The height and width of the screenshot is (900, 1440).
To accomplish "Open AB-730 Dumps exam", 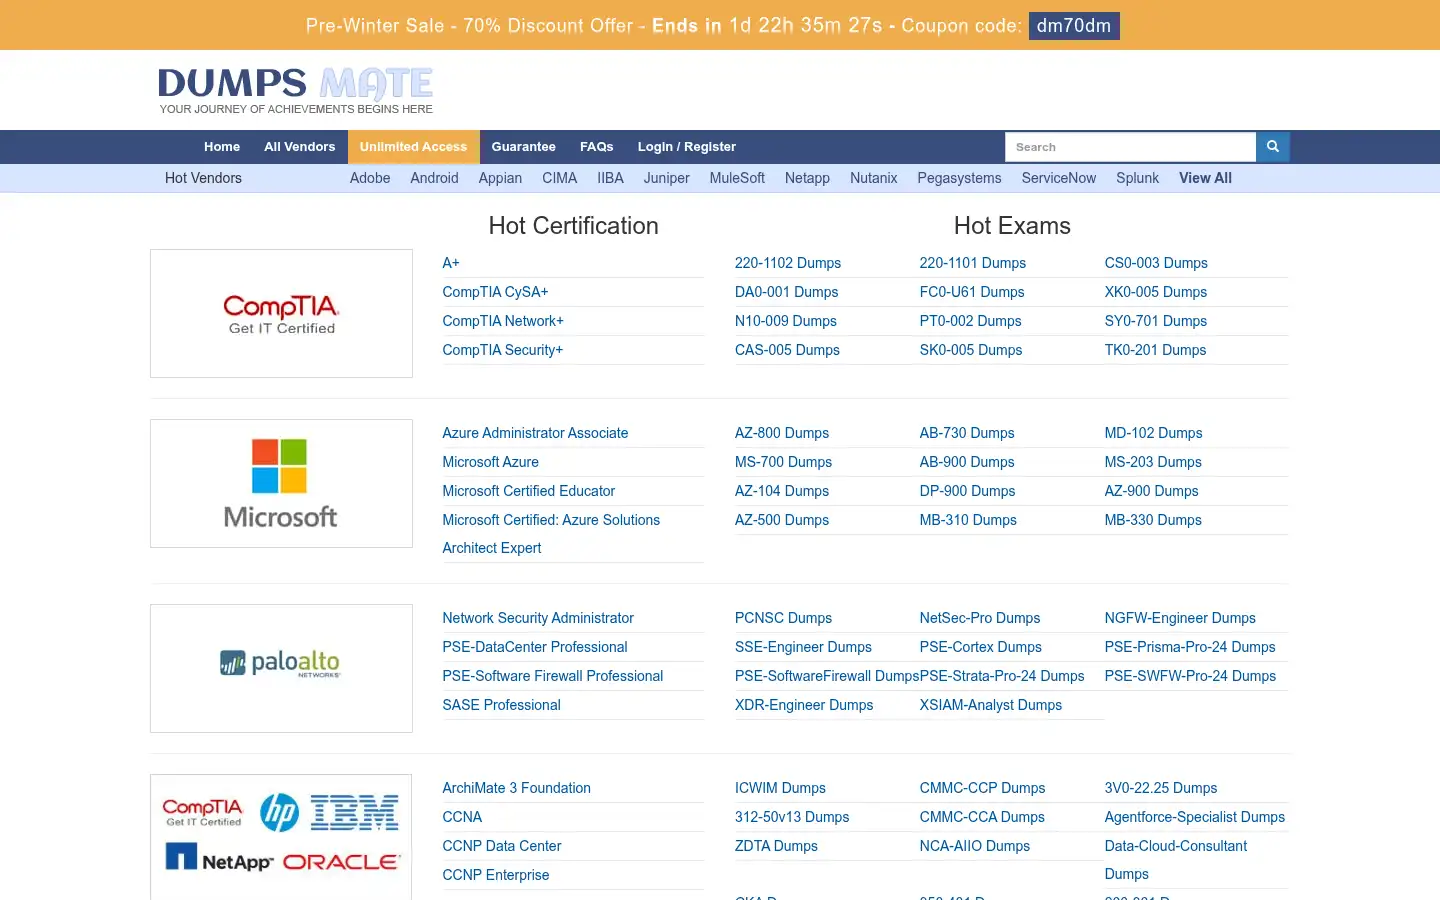I will pos(967,433).
